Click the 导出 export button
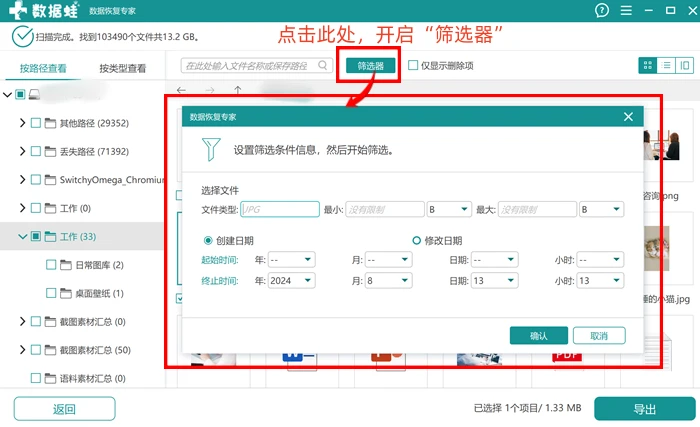Image resolution: width=700 pixels, height=427 pixels. click(x=645, y=409)
